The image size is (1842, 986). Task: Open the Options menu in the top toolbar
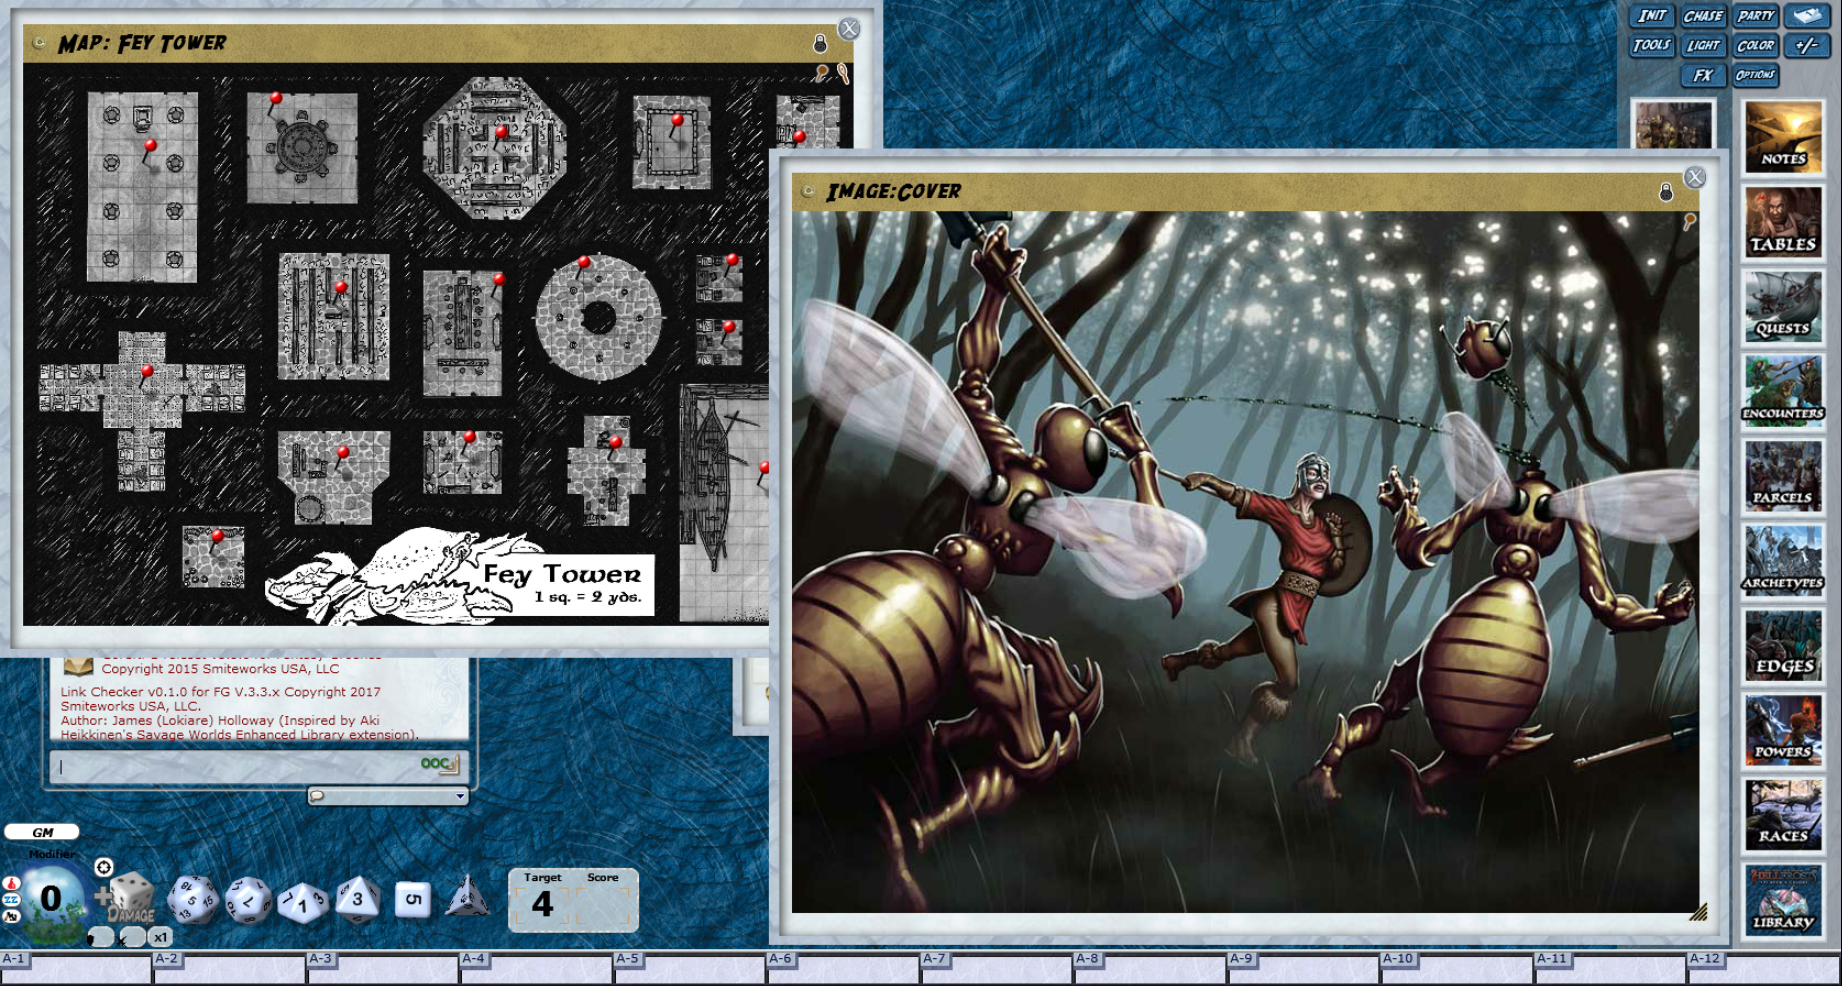click(1757, 77)
